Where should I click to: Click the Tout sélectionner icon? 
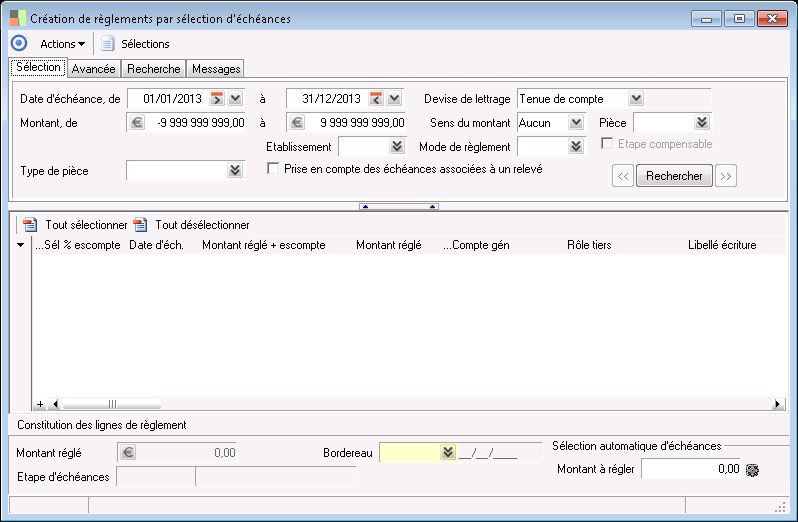click(x=31, y=224)
